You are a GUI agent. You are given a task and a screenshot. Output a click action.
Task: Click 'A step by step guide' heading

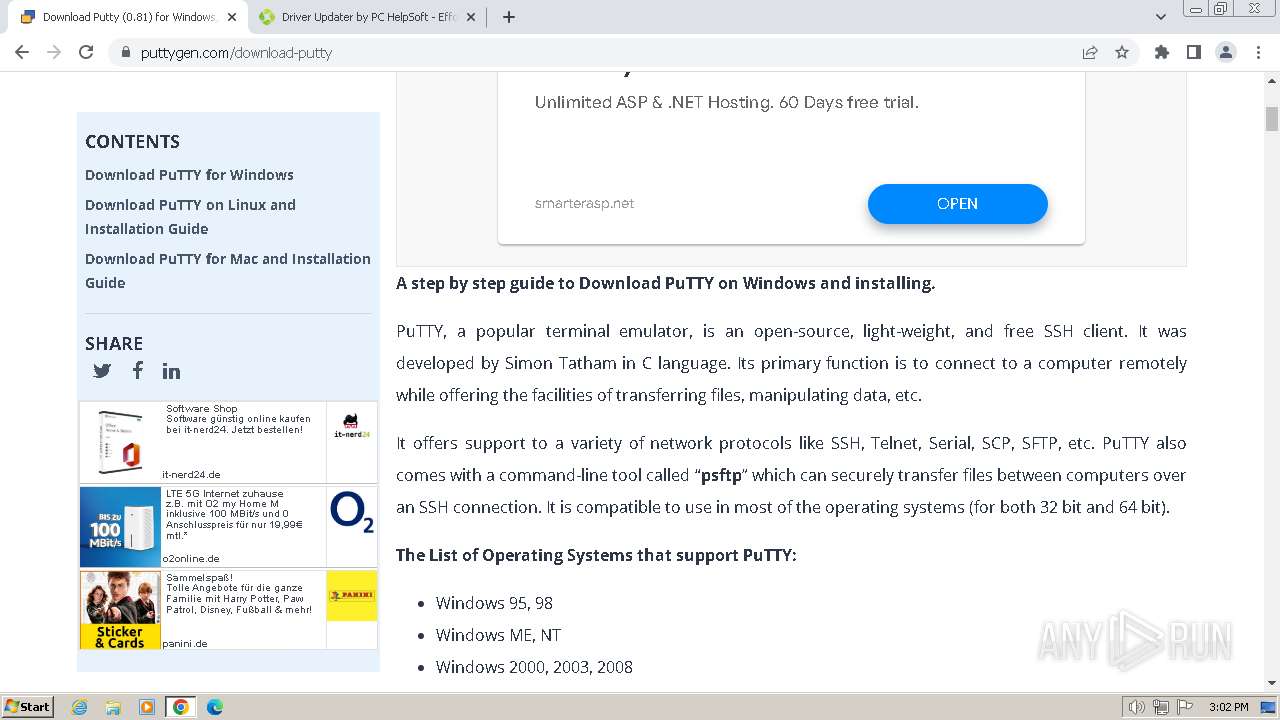point(665,283)
